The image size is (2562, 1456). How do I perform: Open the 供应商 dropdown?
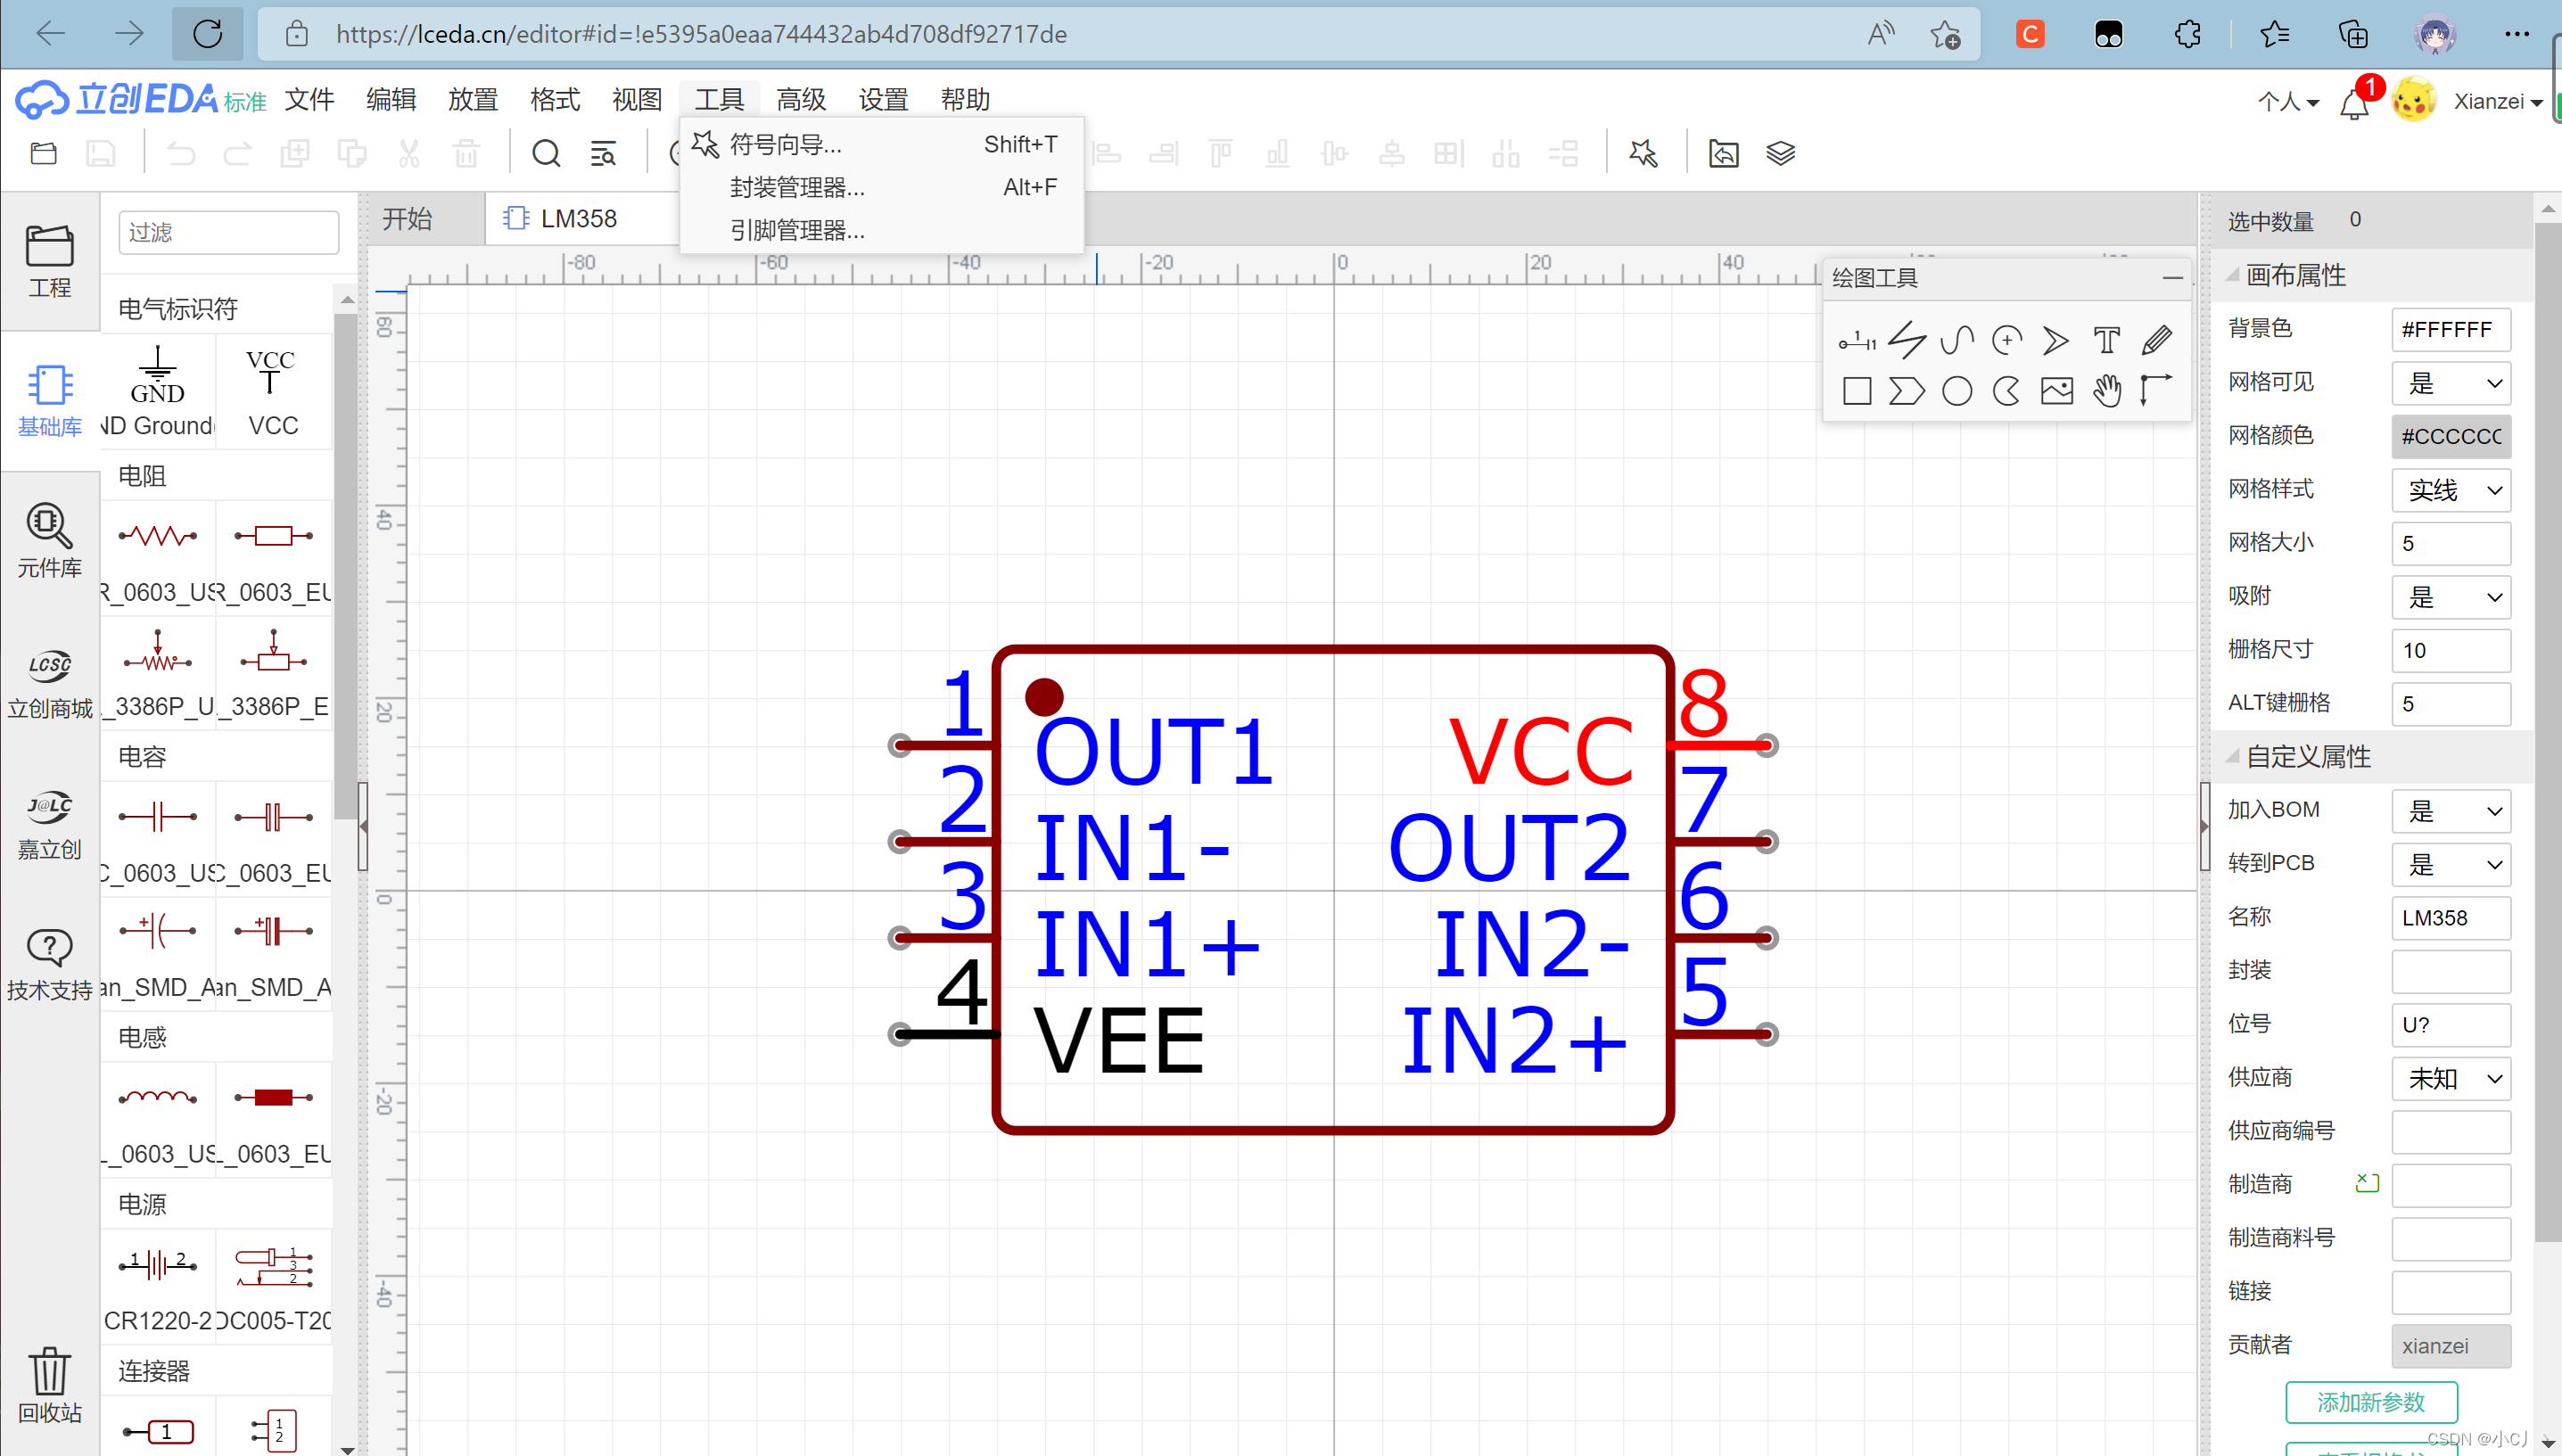pos(2450,1078)
